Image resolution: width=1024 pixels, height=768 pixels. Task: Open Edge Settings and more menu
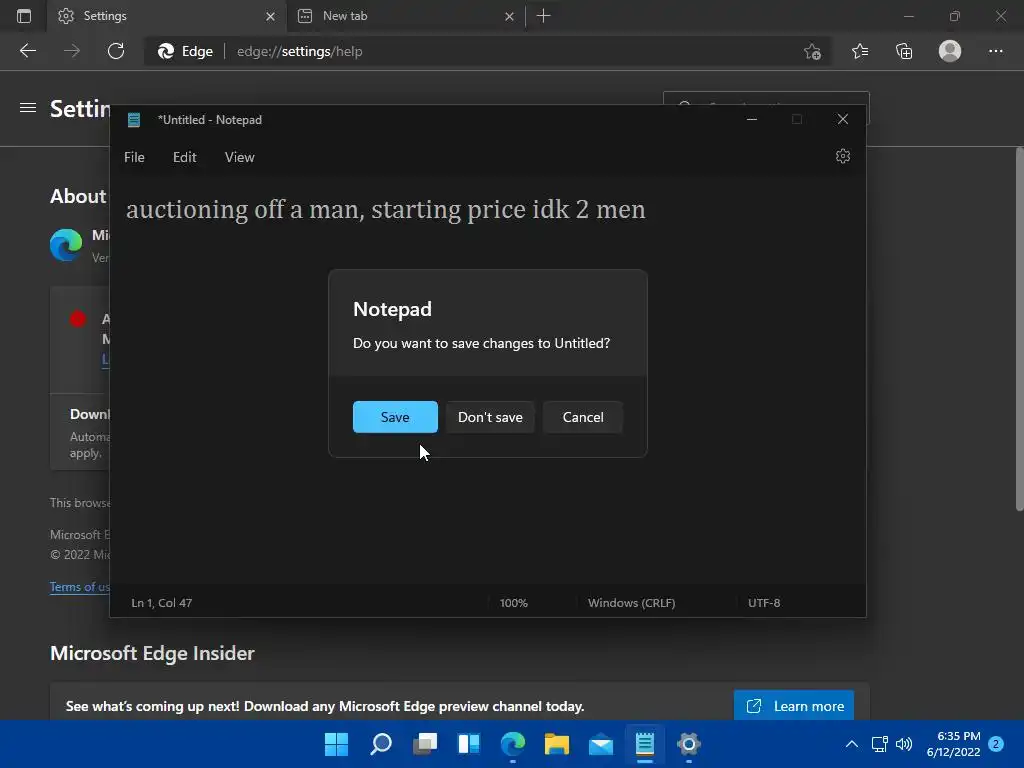[995, 51]
